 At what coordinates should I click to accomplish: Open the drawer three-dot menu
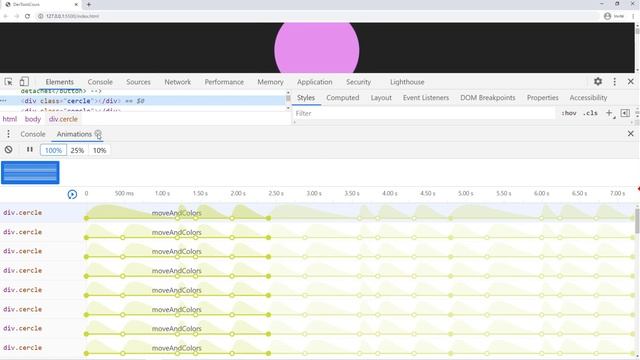tap(8, 134)
